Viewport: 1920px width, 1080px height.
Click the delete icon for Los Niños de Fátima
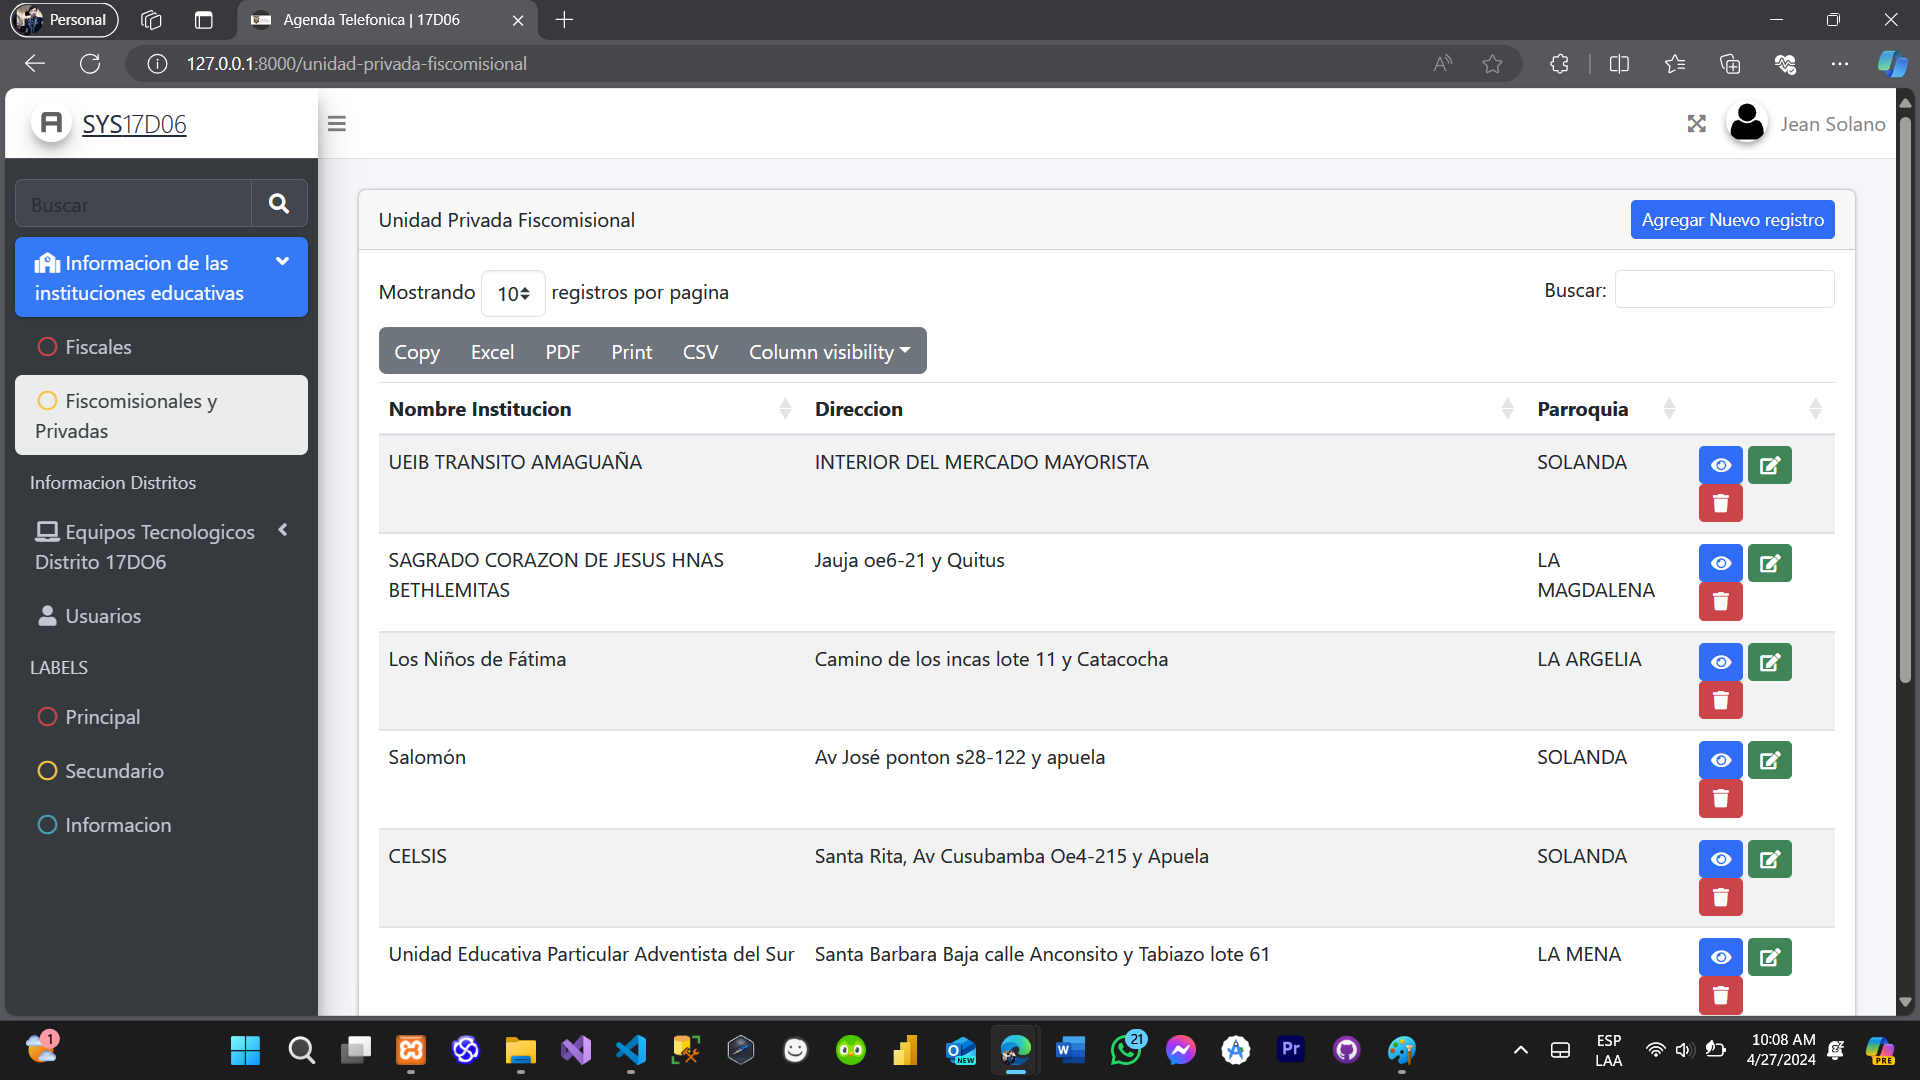[x=1721, y=700]
